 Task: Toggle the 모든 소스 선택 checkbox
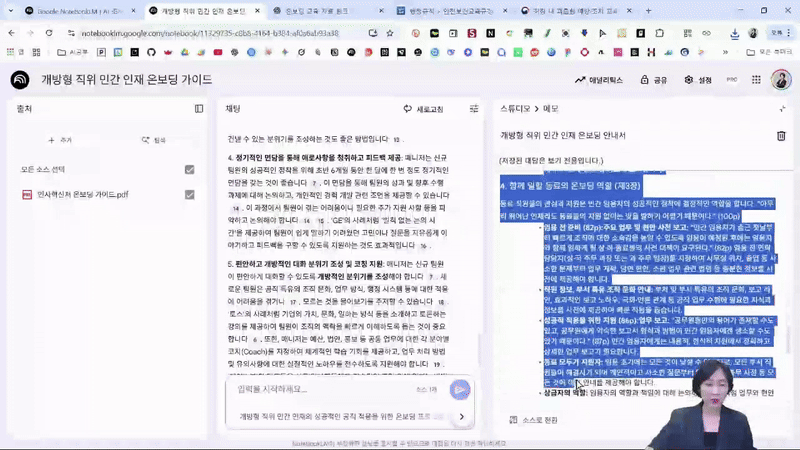tap(189, 169)
